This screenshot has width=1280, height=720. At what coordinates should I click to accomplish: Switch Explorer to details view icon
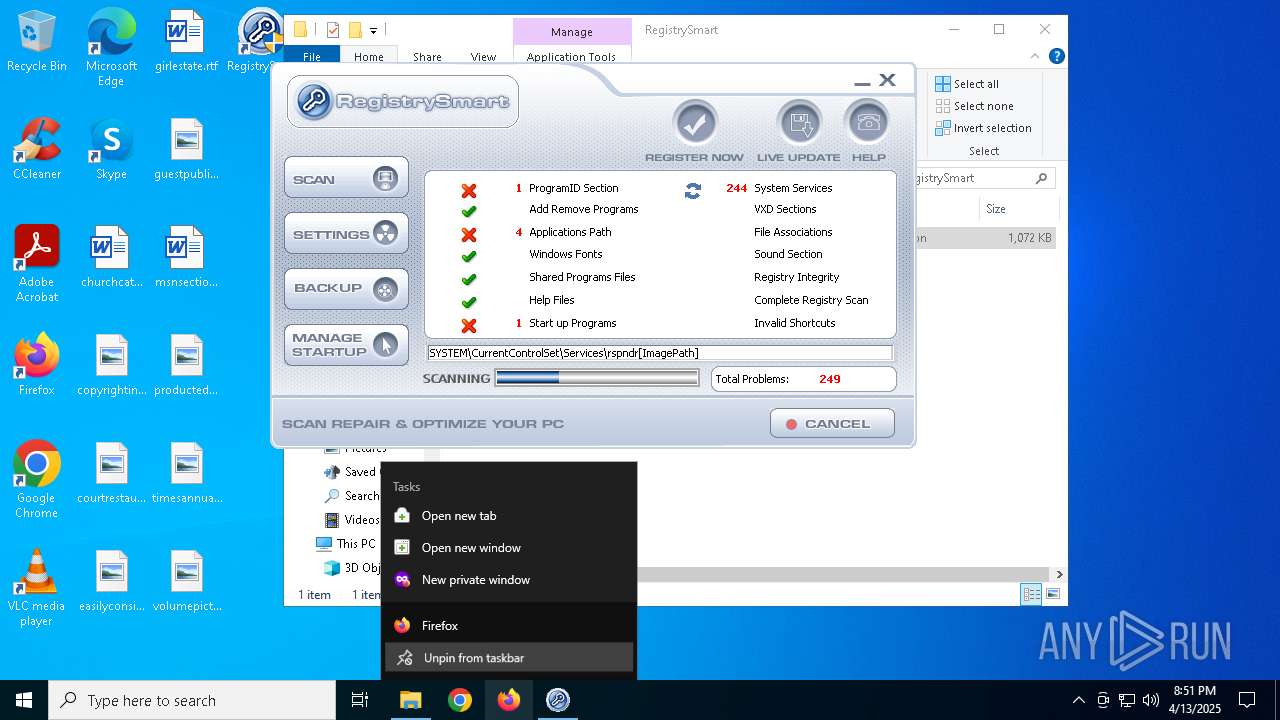[x=1031, y=594]
